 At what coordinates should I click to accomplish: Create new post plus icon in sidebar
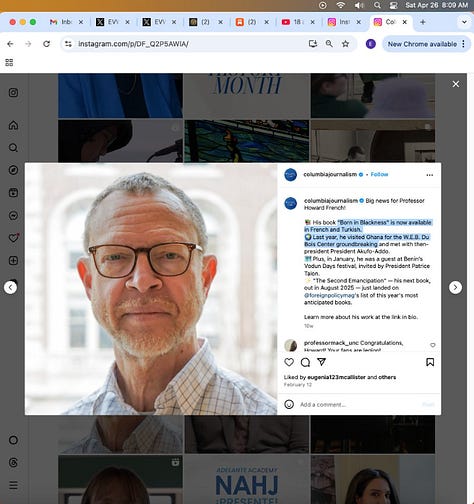pyautogui.click(x=13, y=260)
